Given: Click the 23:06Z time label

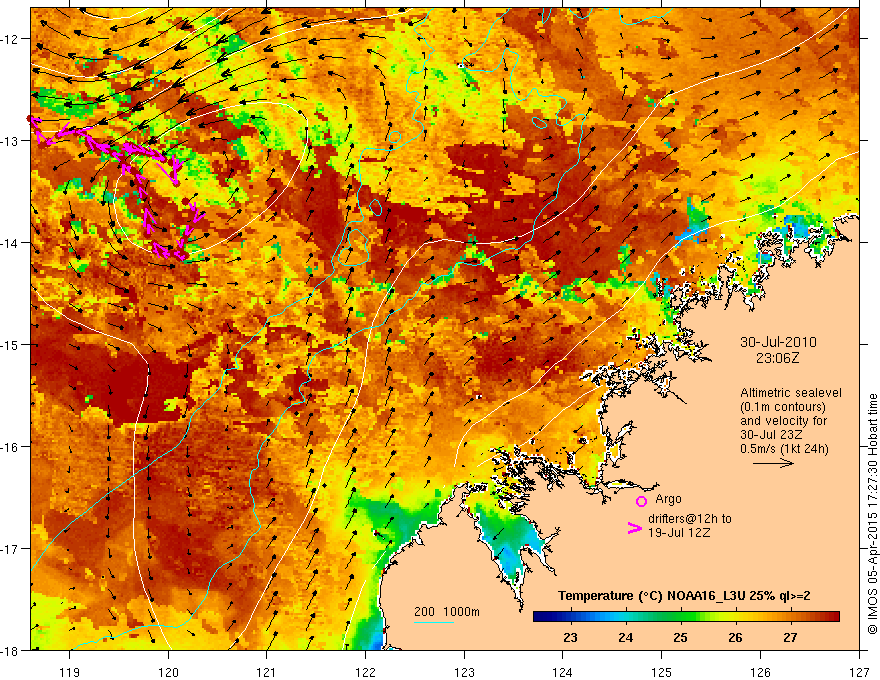Looking at the screenshot, I should (x=777, y=358).
